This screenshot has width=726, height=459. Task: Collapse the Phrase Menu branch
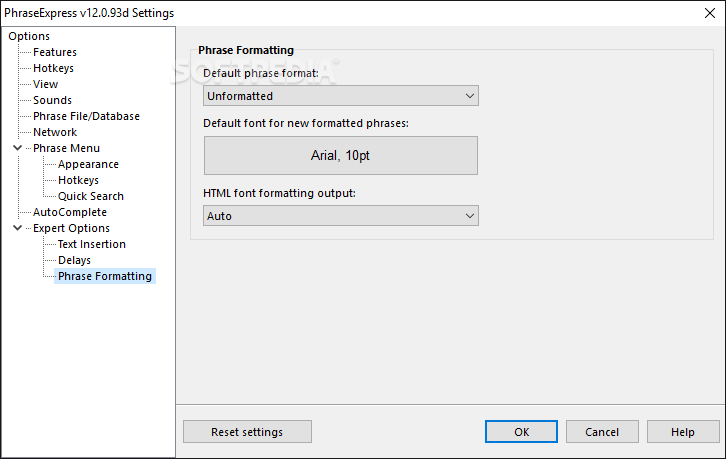tap(18, 148)
